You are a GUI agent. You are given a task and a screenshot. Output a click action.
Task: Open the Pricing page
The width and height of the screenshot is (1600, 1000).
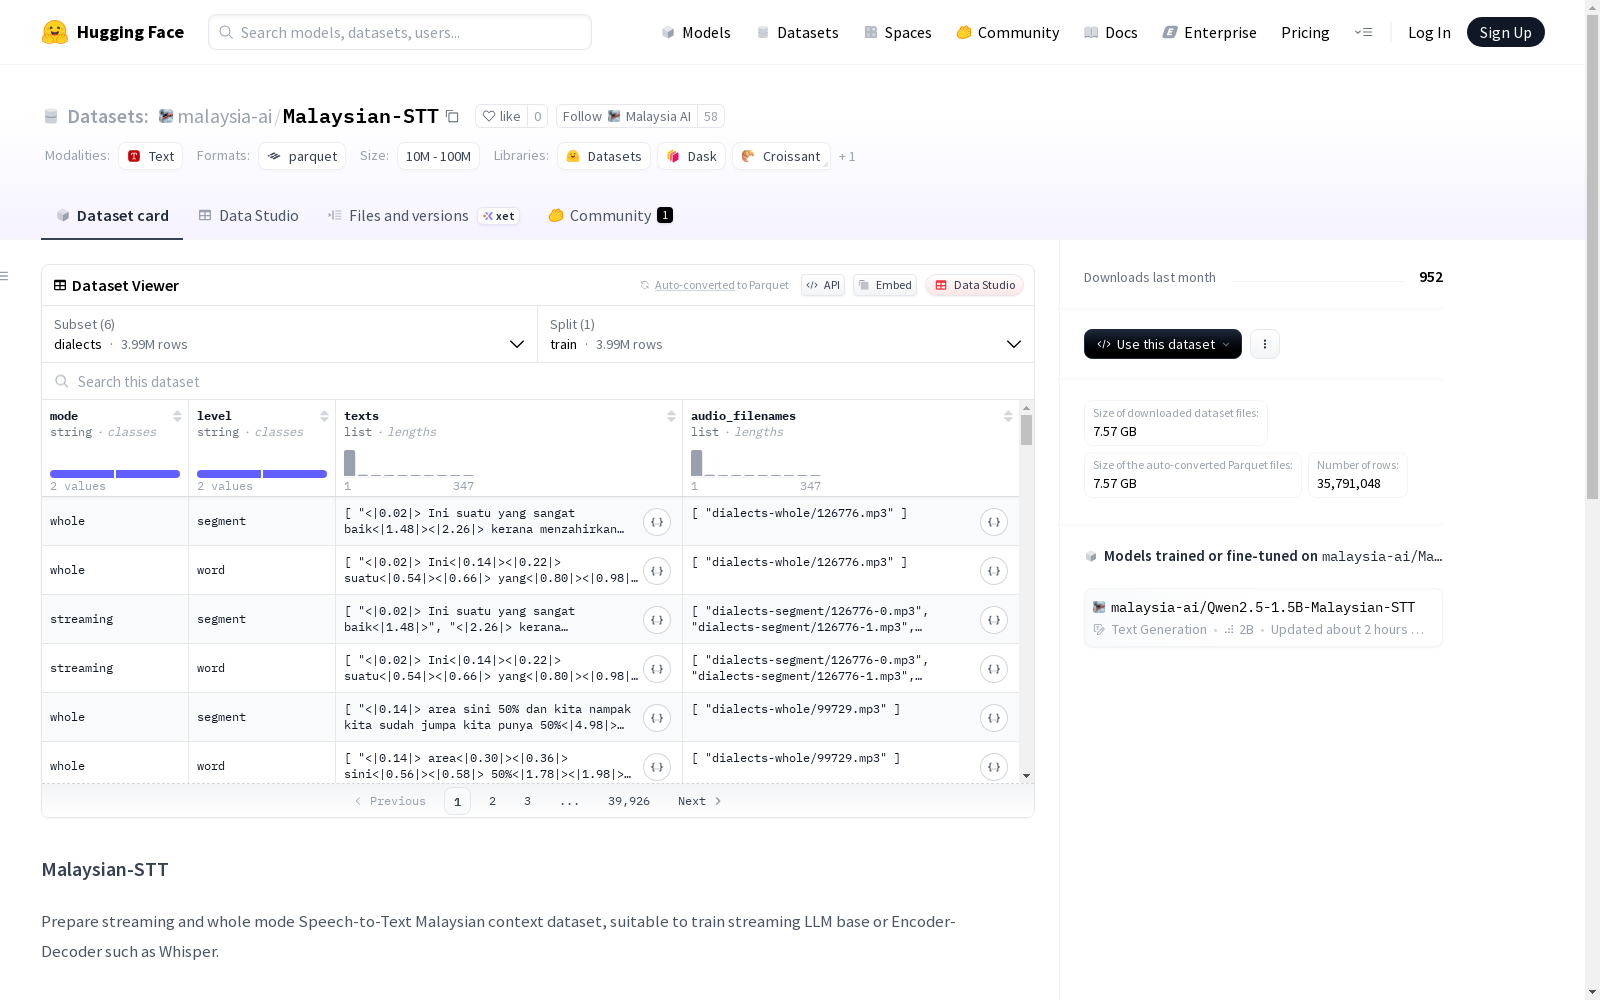coord(1305,32)
